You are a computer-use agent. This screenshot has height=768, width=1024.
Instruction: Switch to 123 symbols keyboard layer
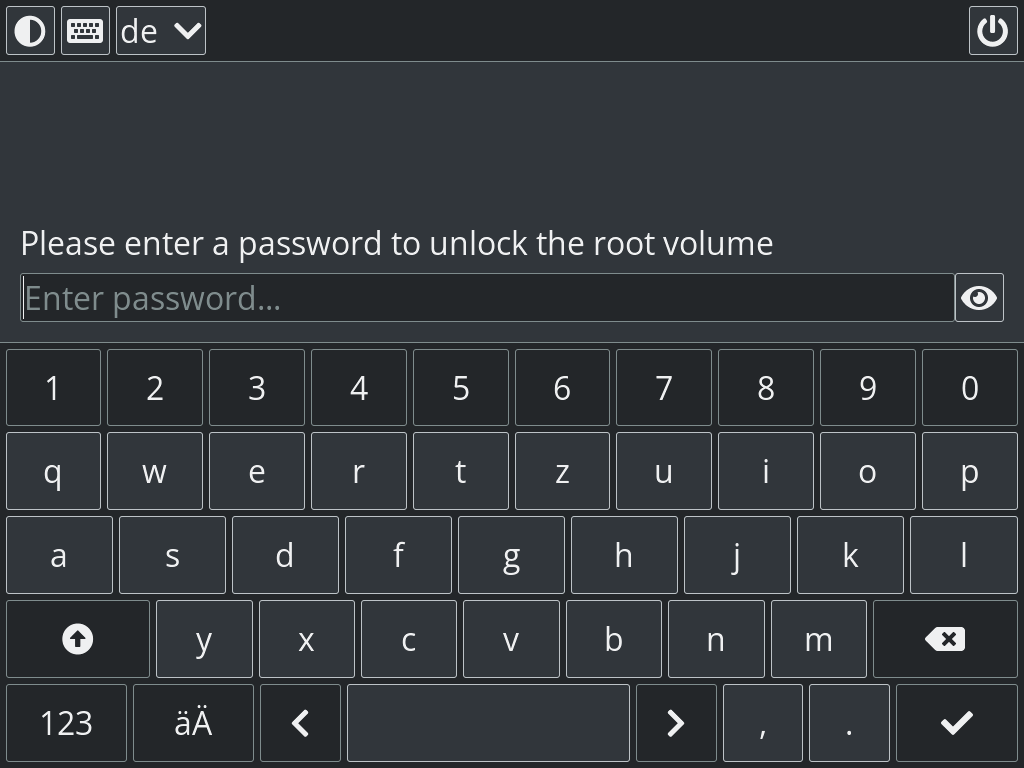click(x=66, y=722)
